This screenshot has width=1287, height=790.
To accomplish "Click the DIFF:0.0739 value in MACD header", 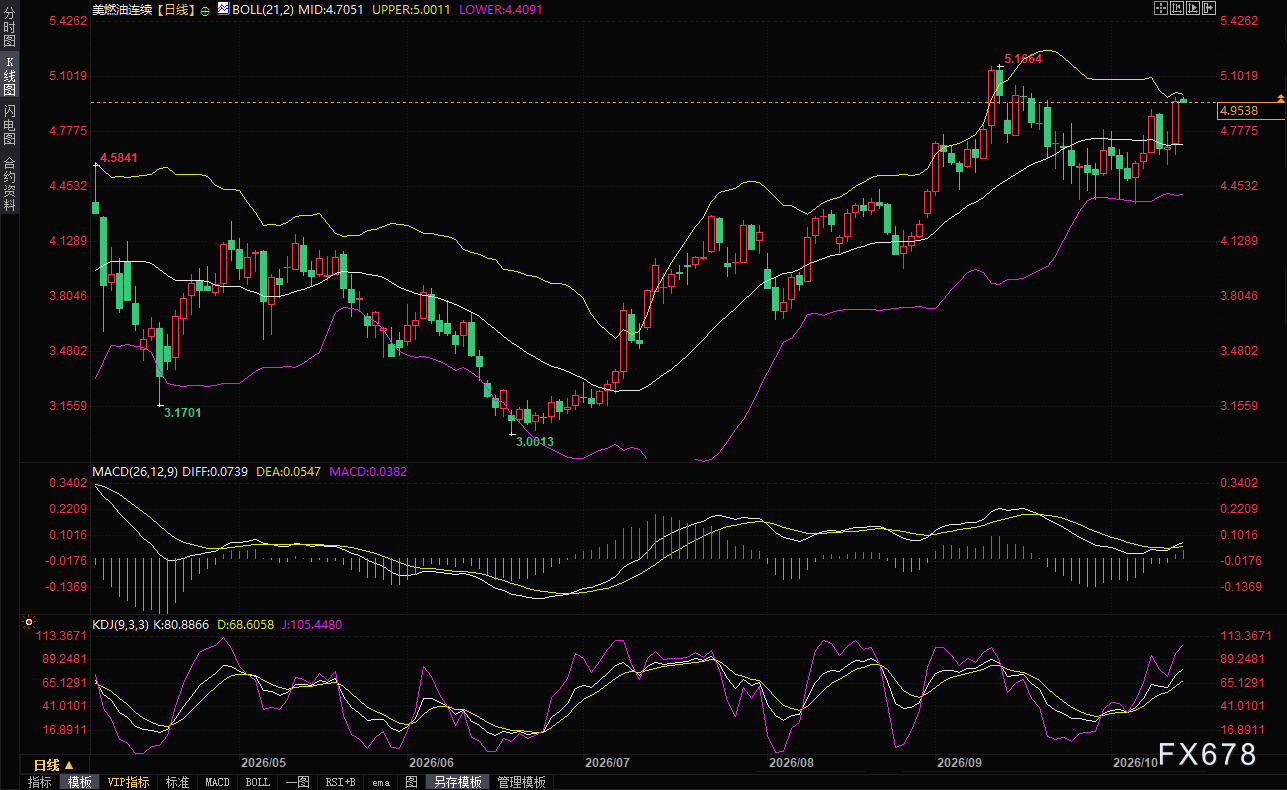I will click(x=215, y=471).
